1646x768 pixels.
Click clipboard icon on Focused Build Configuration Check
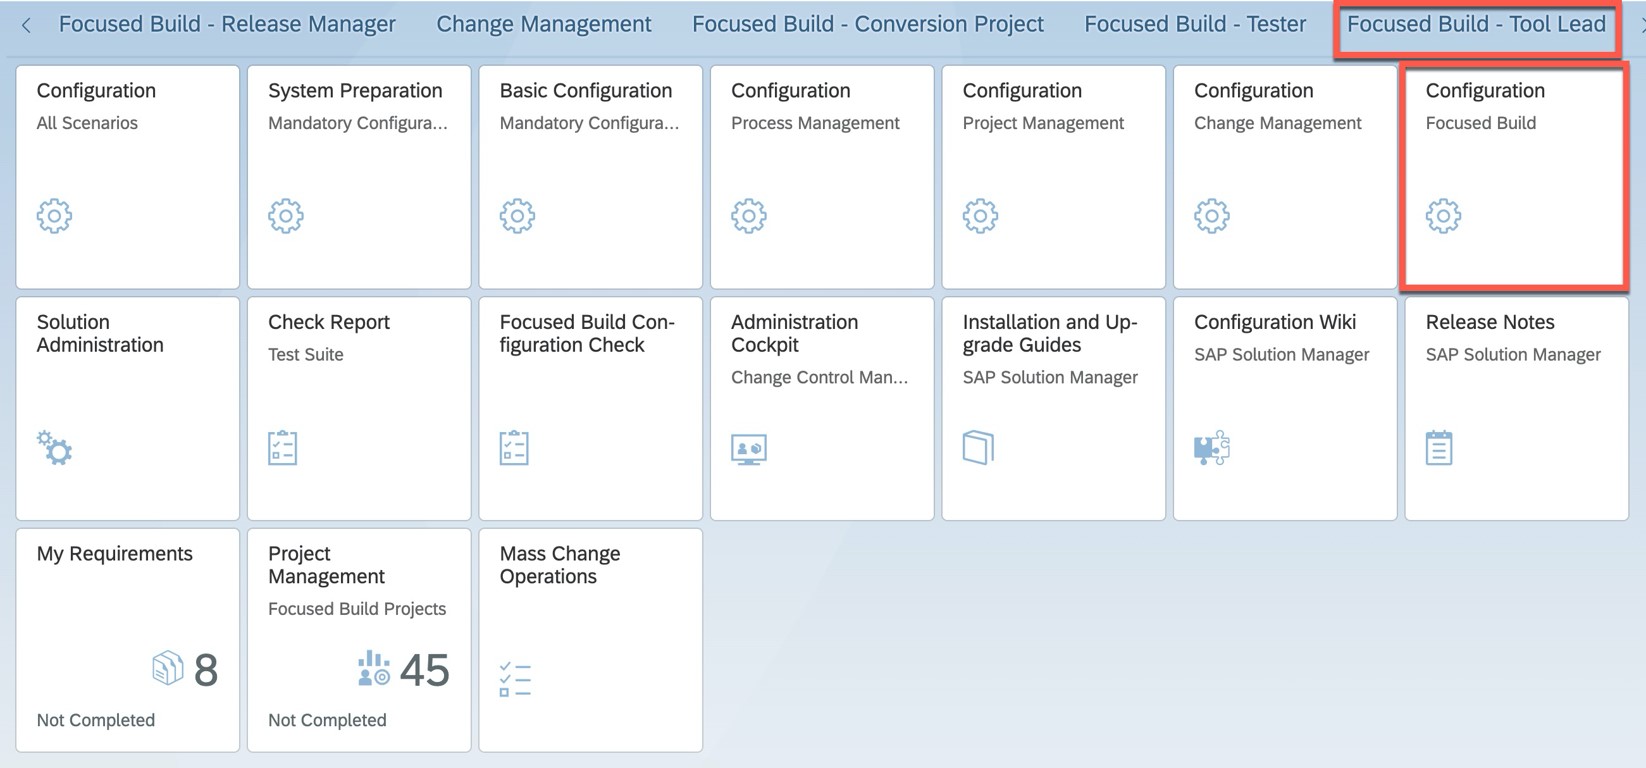514,448
